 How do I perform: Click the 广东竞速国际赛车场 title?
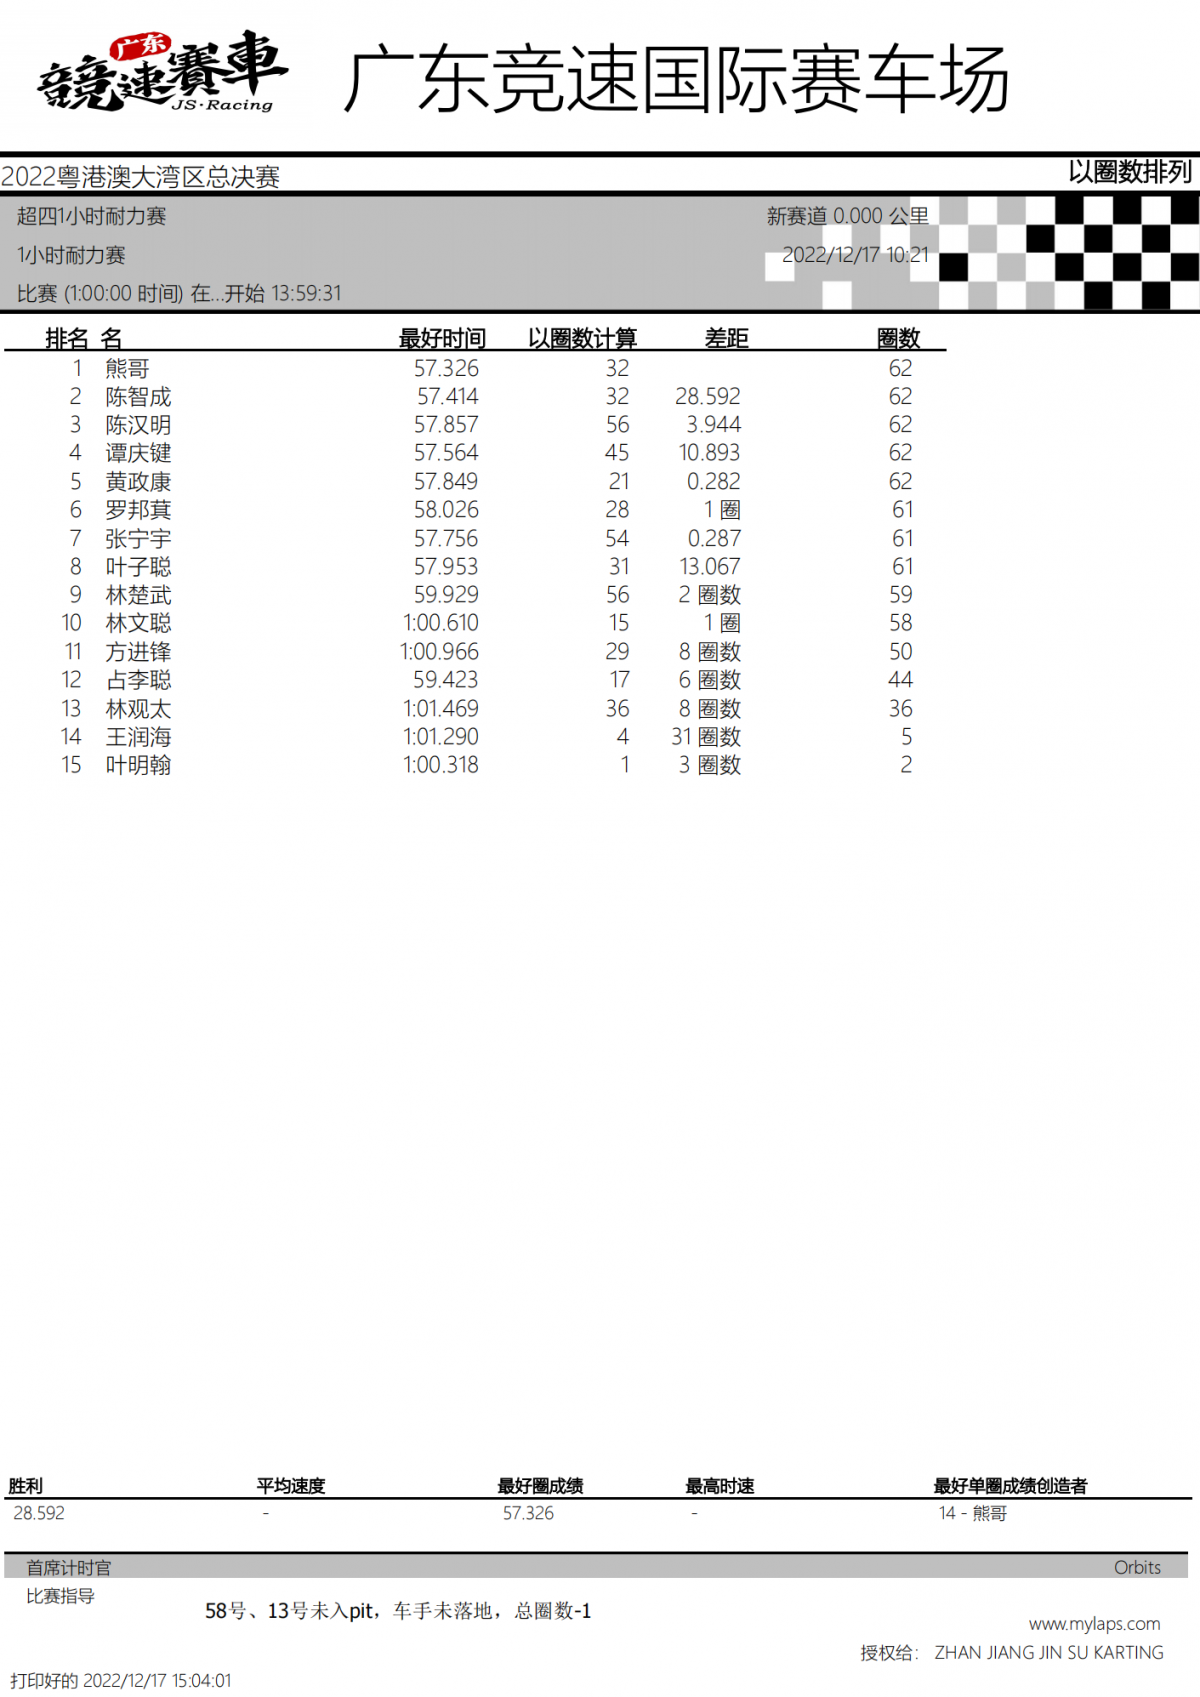point(676,79)
